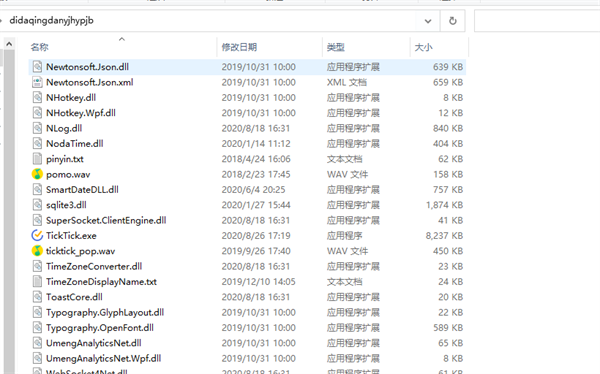Click the didaqingdanyjhypjb address bar path
Image resolution: width=600 pixels, height=374 pixels.
click(51, 20)
